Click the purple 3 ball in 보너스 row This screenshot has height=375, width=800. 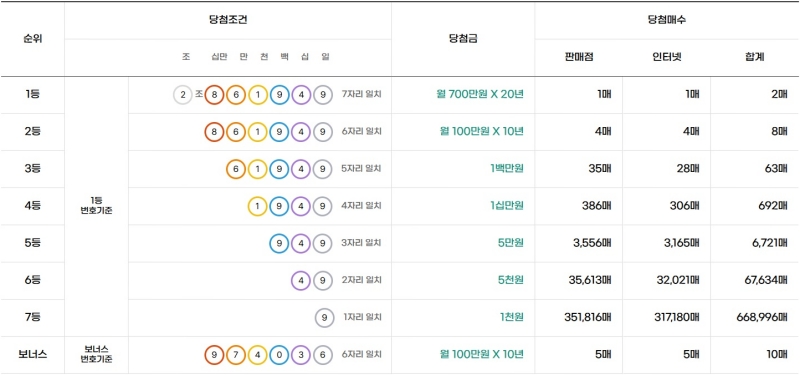click(x=301, y=355)
